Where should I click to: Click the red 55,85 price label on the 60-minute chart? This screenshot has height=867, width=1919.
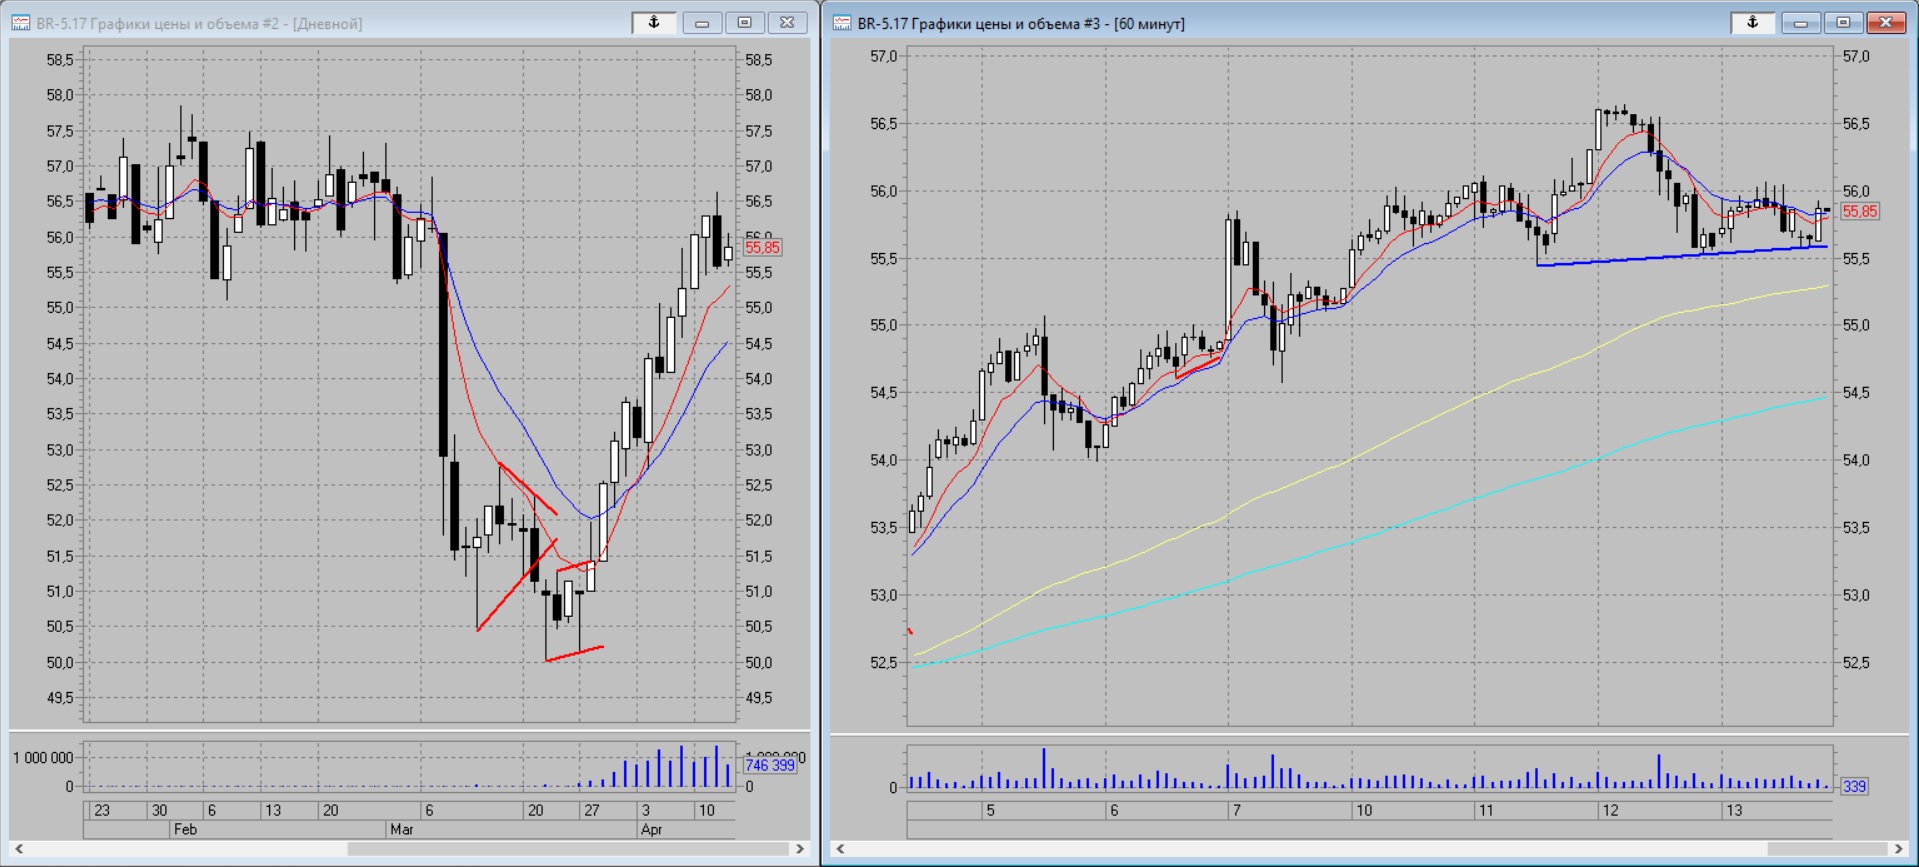coord(1860,211)
